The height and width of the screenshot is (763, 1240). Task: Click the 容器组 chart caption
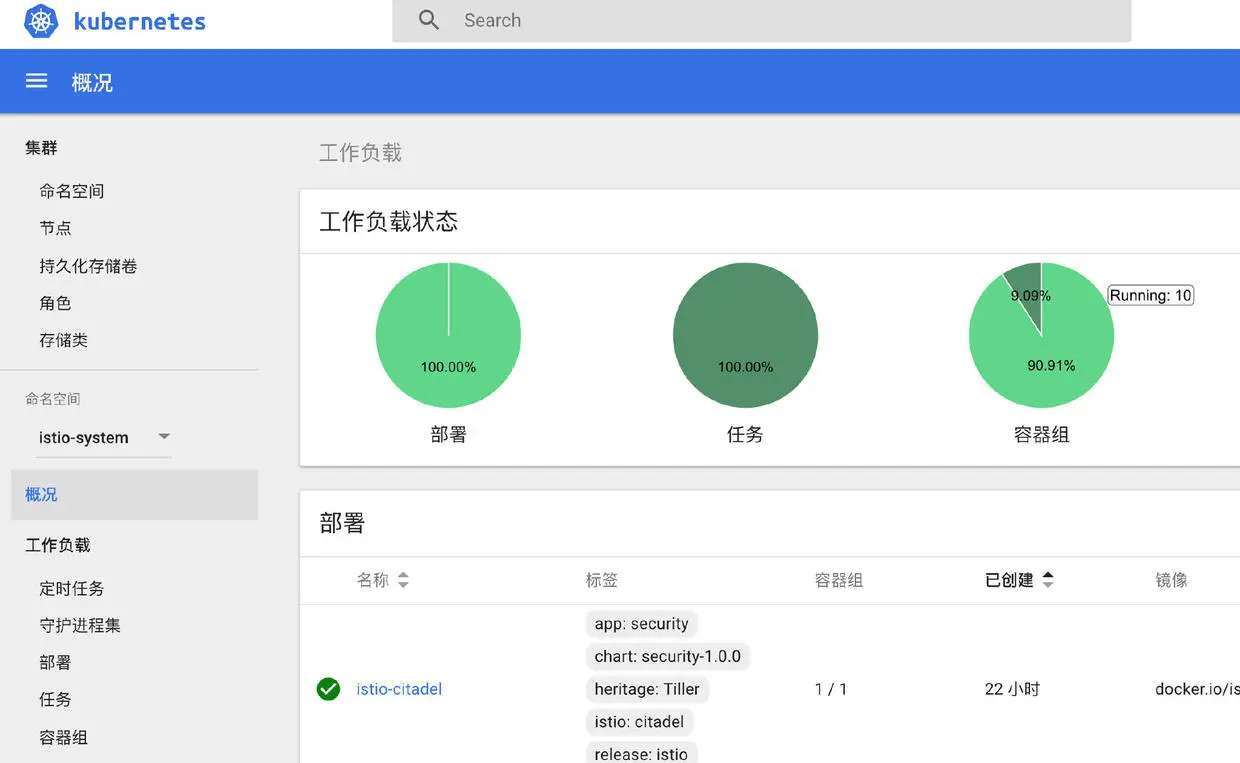pos(1042,435)
